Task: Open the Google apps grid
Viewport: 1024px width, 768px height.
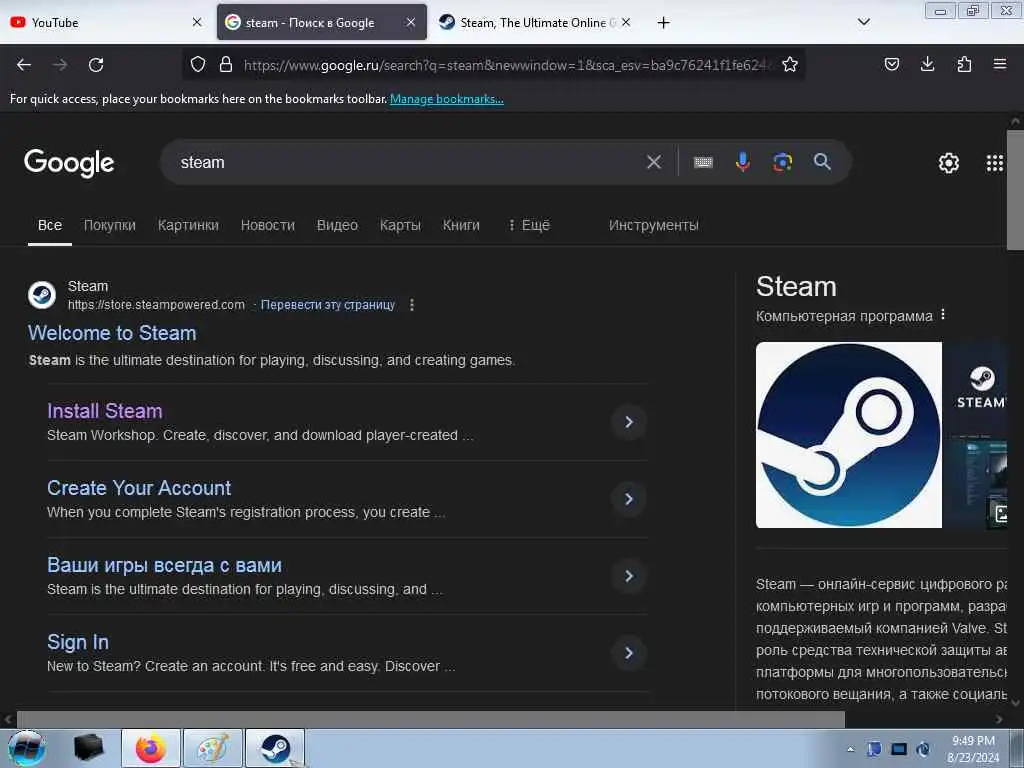Action: (x=995, y=163)
